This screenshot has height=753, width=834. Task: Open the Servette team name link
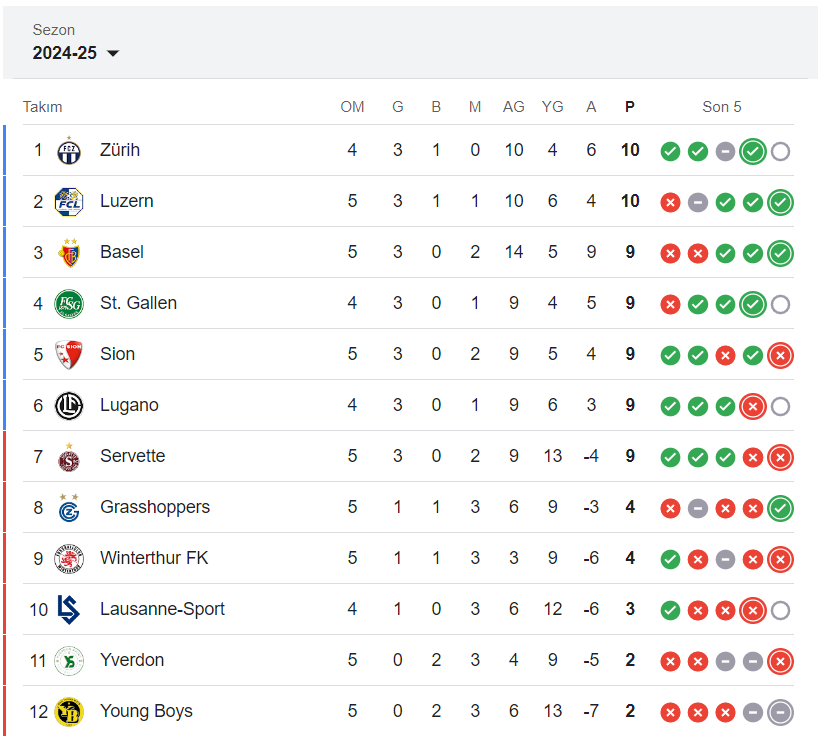[x=132, y=456]
